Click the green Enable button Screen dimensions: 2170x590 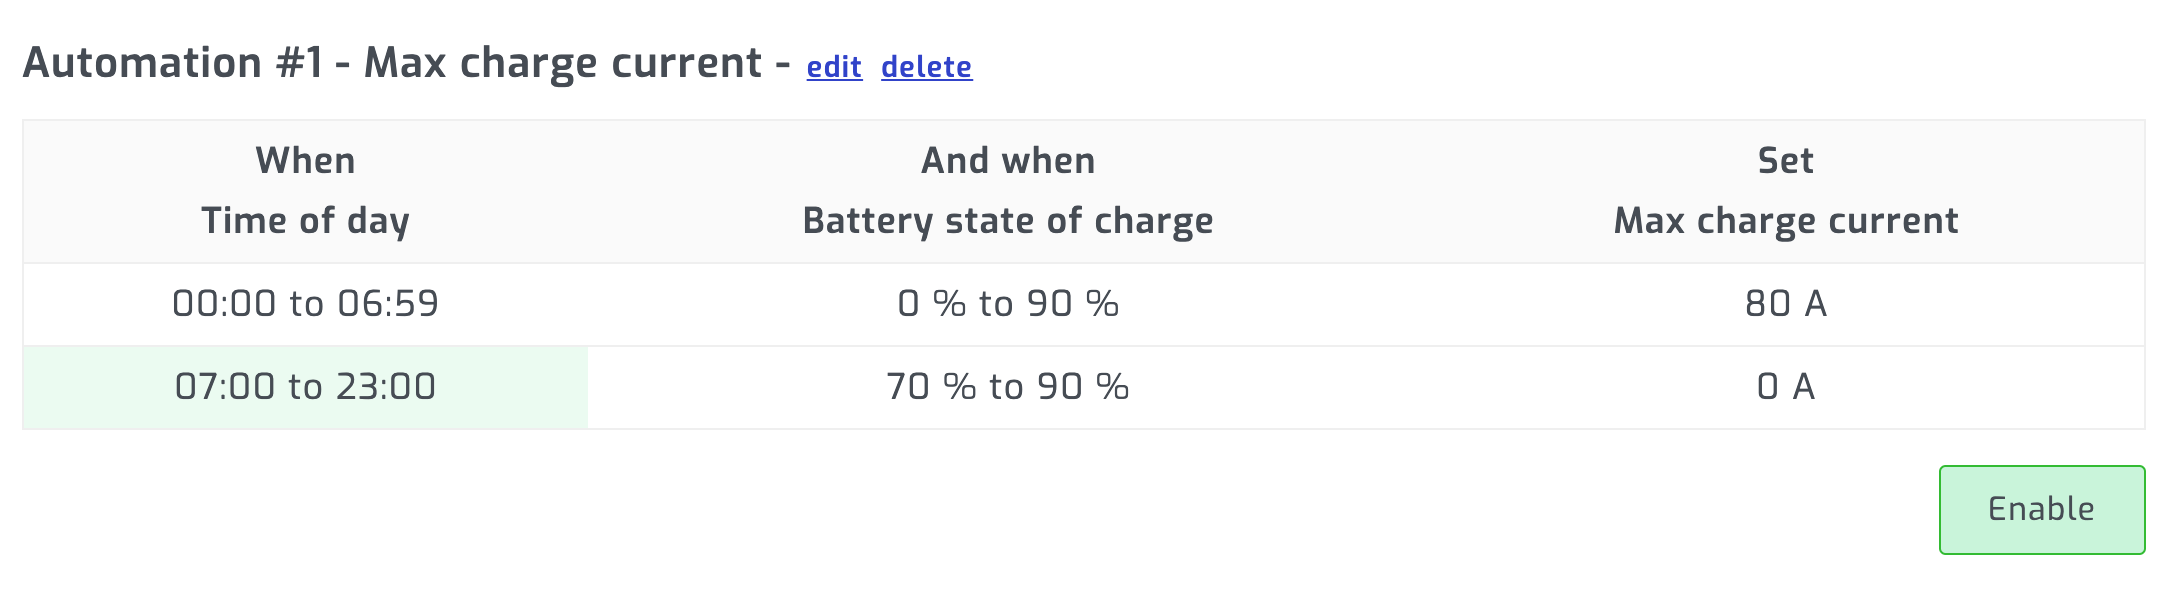[x=2042, y=510]
